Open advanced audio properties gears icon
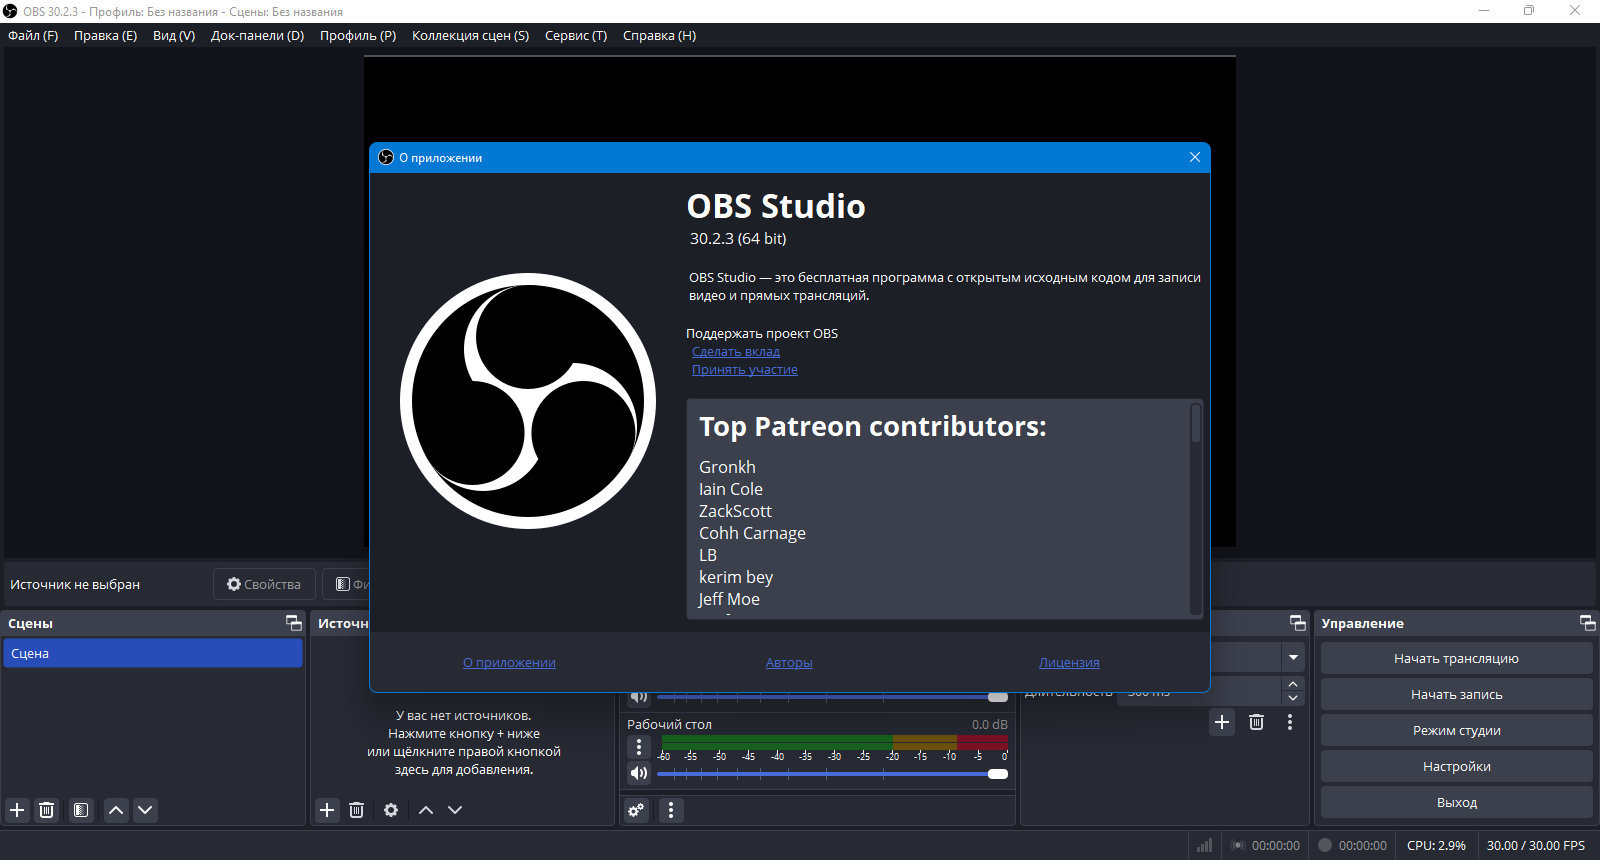 [x=636, y=810]
